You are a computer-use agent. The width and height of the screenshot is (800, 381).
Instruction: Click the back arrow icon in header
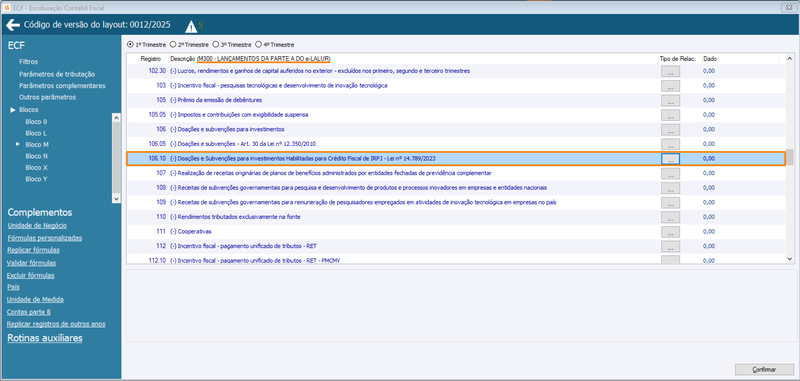pos(13,25)
